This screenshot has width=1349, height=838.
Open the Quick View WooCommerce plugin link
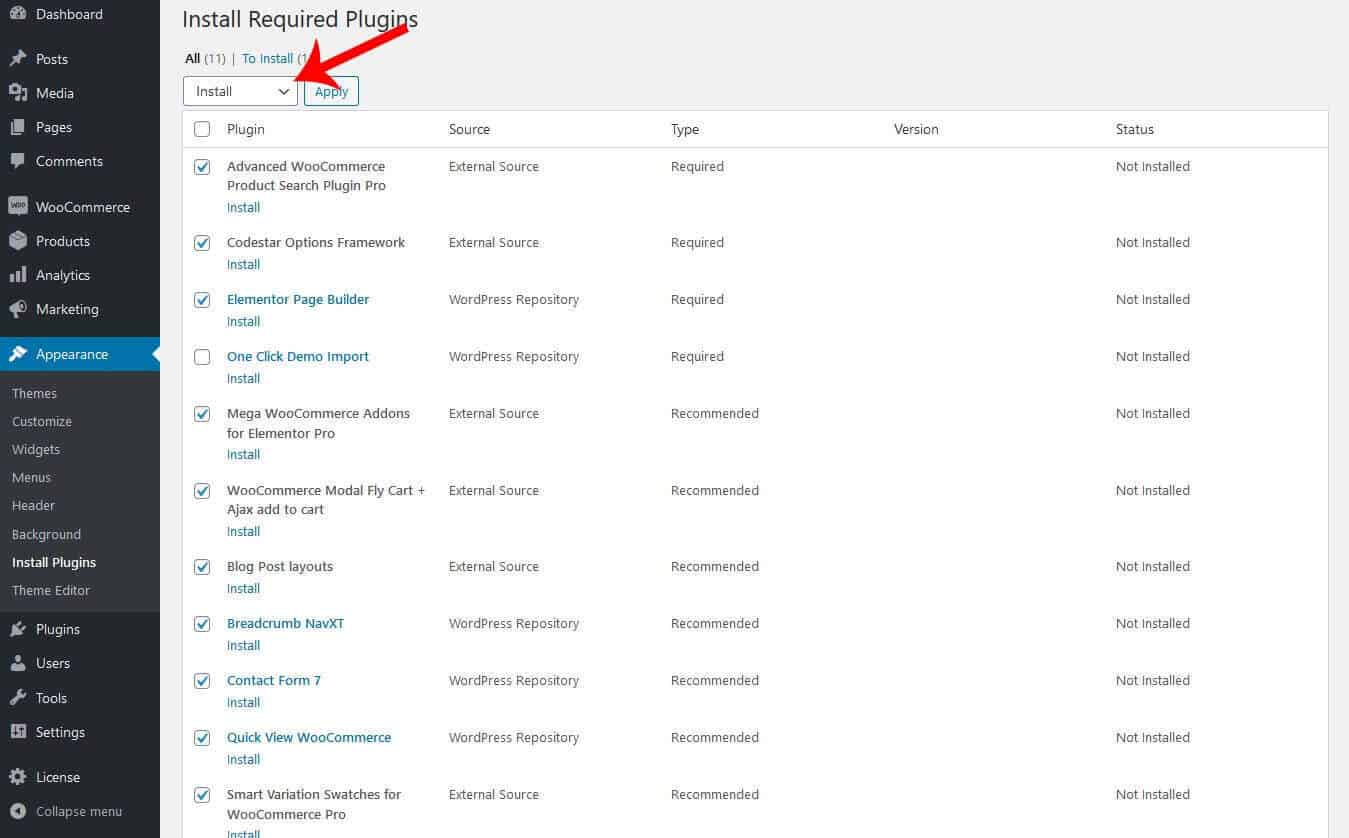tap(309, 737)
